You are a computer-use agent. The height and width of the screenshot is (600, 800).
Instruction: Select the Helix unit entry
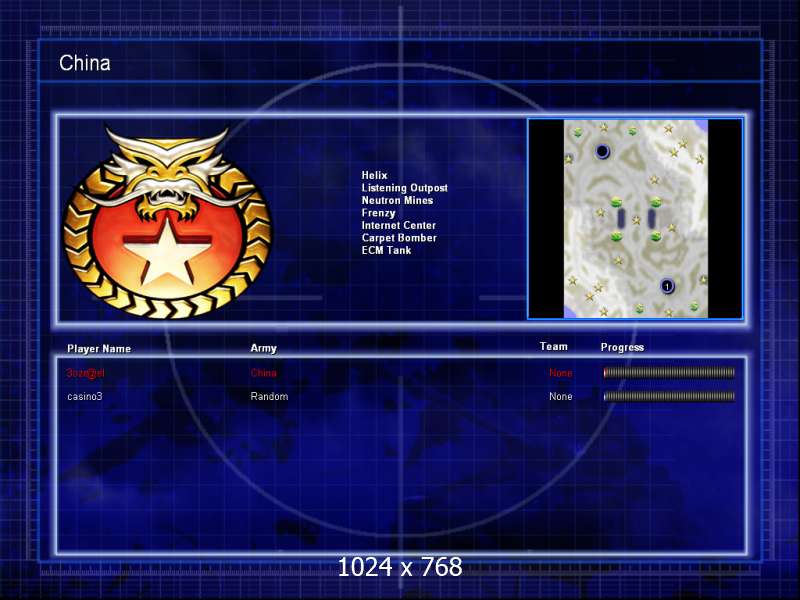(x=374, y=175)
